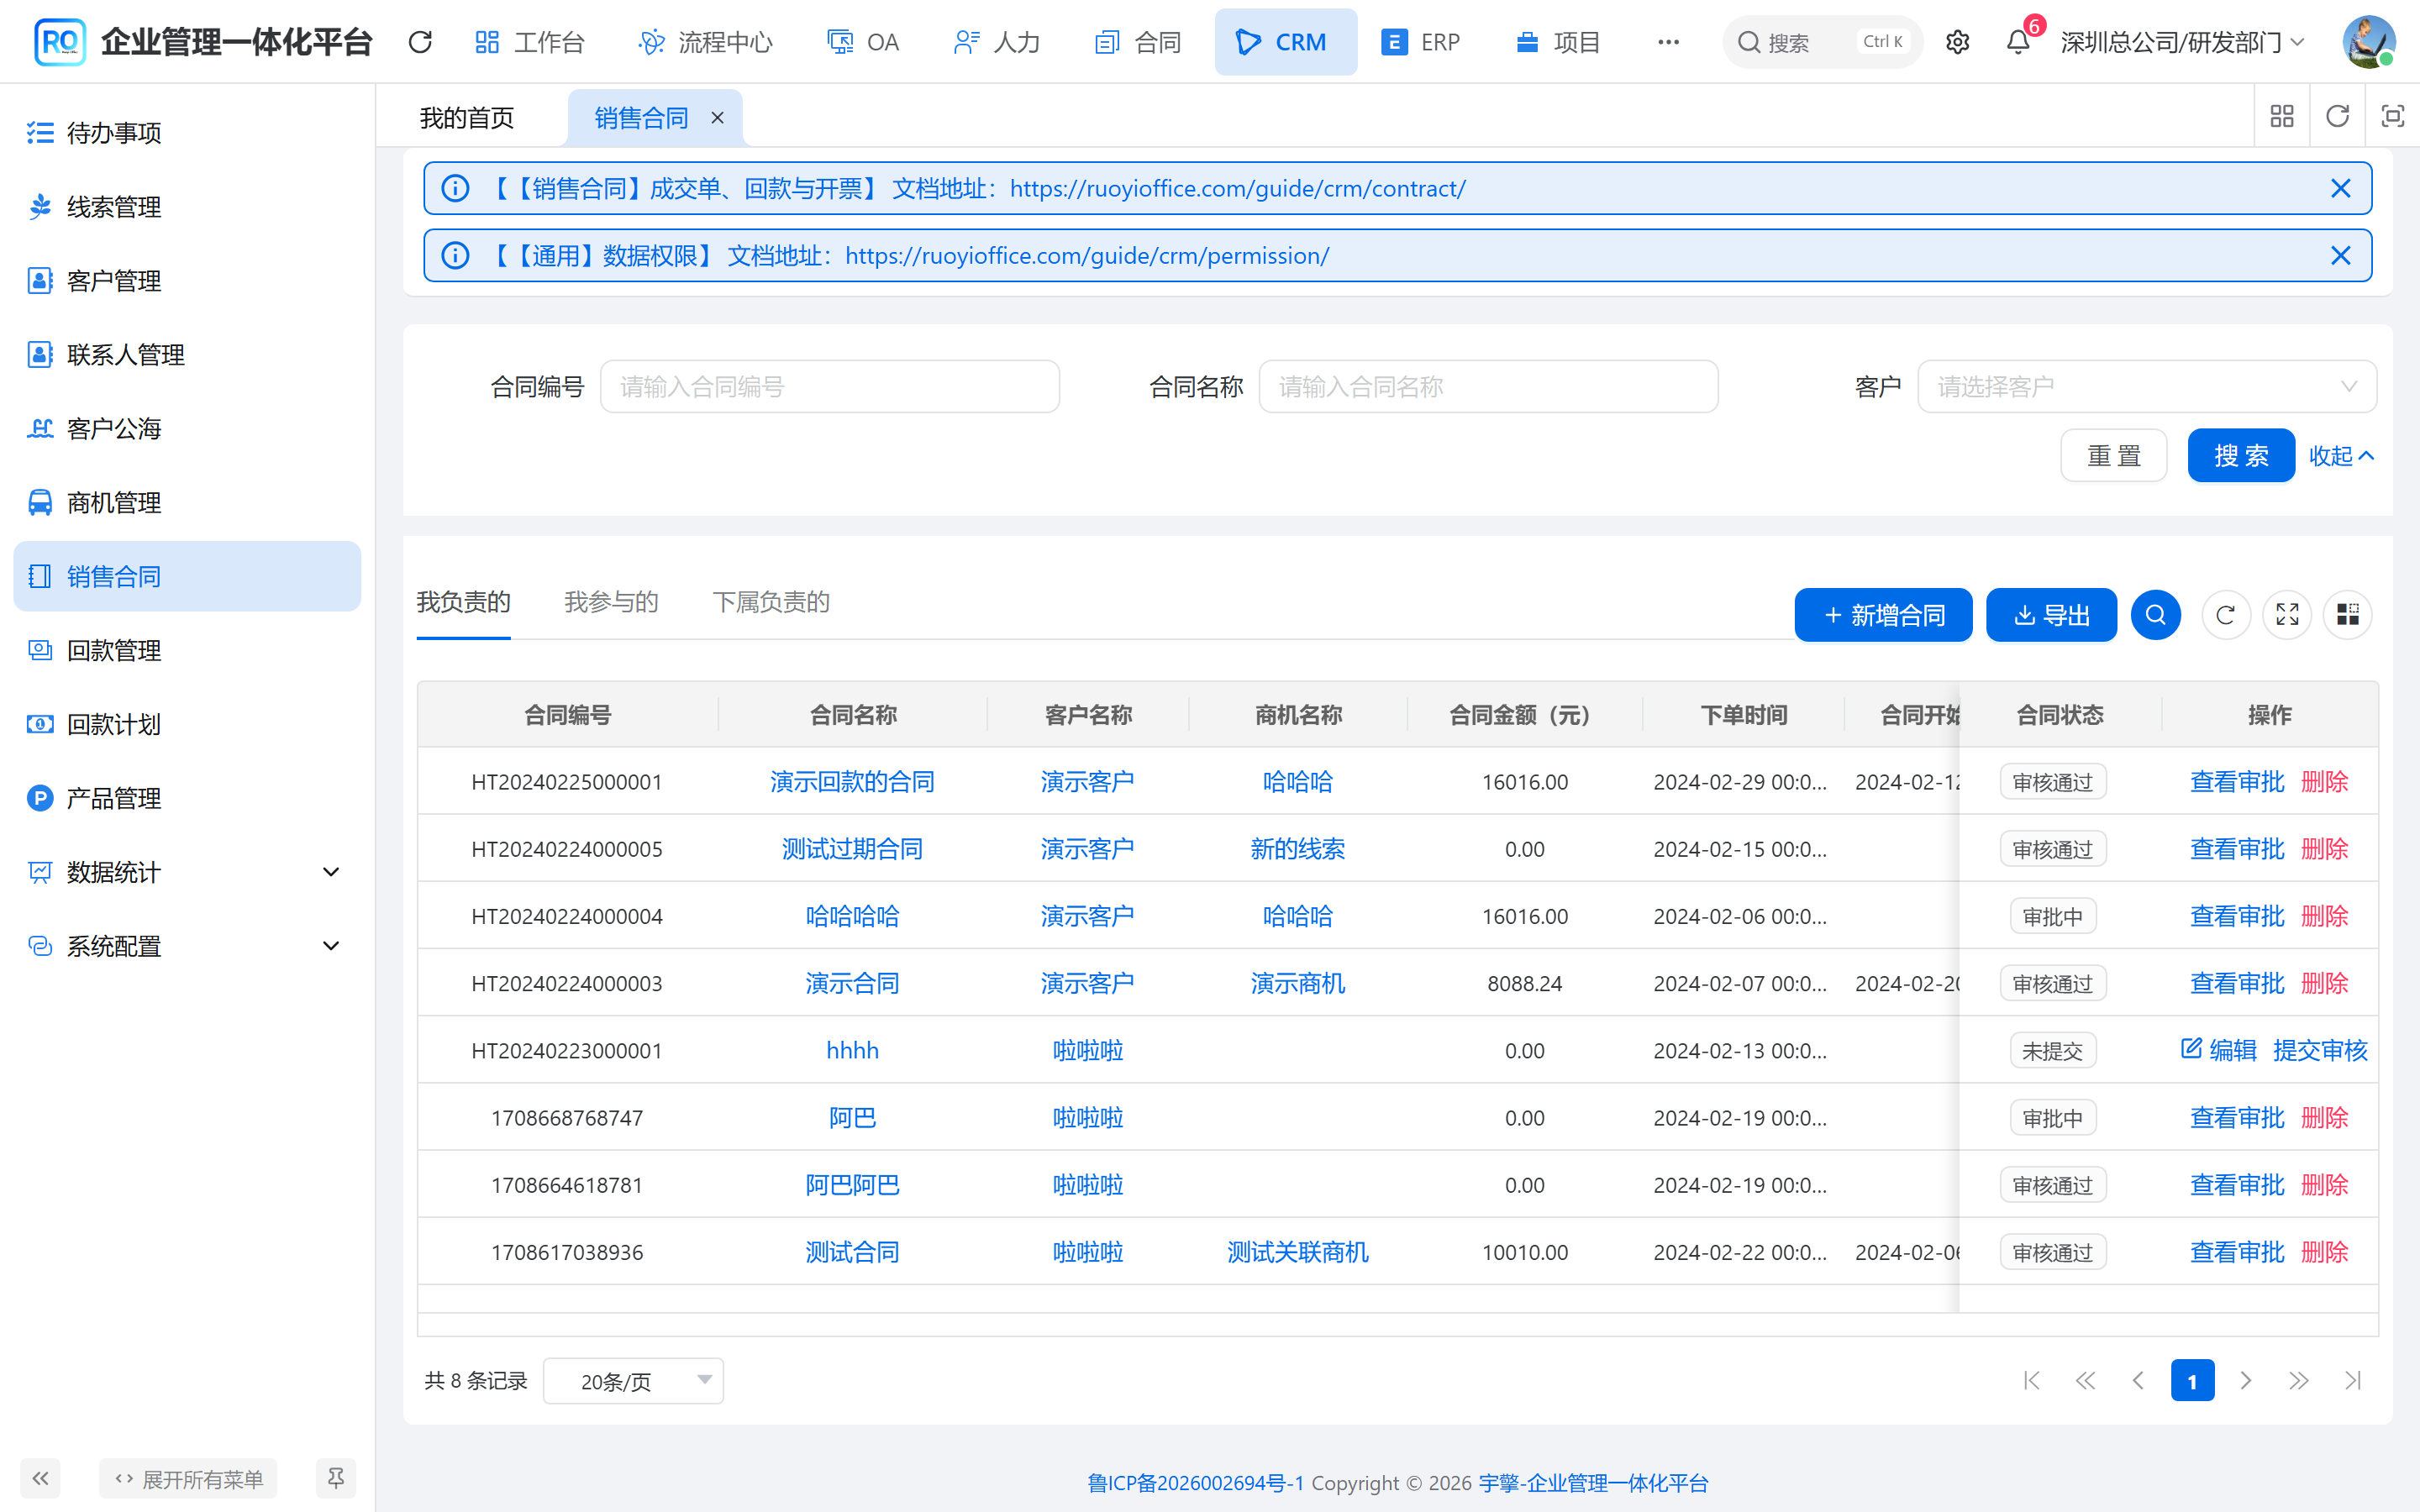Open 线索管理 in the sidebar

click(187, 207)
